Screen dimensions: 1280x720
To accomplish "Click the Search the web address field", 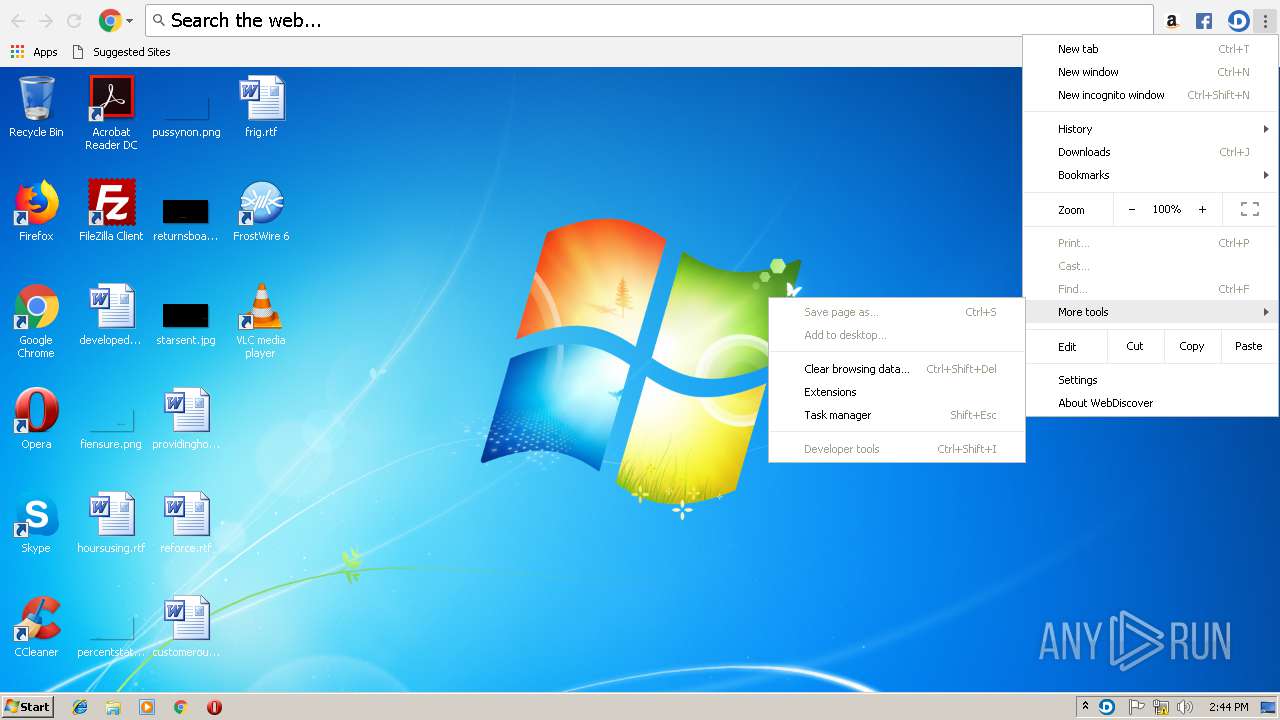I will pyautogui.click(x=650, y=20).
